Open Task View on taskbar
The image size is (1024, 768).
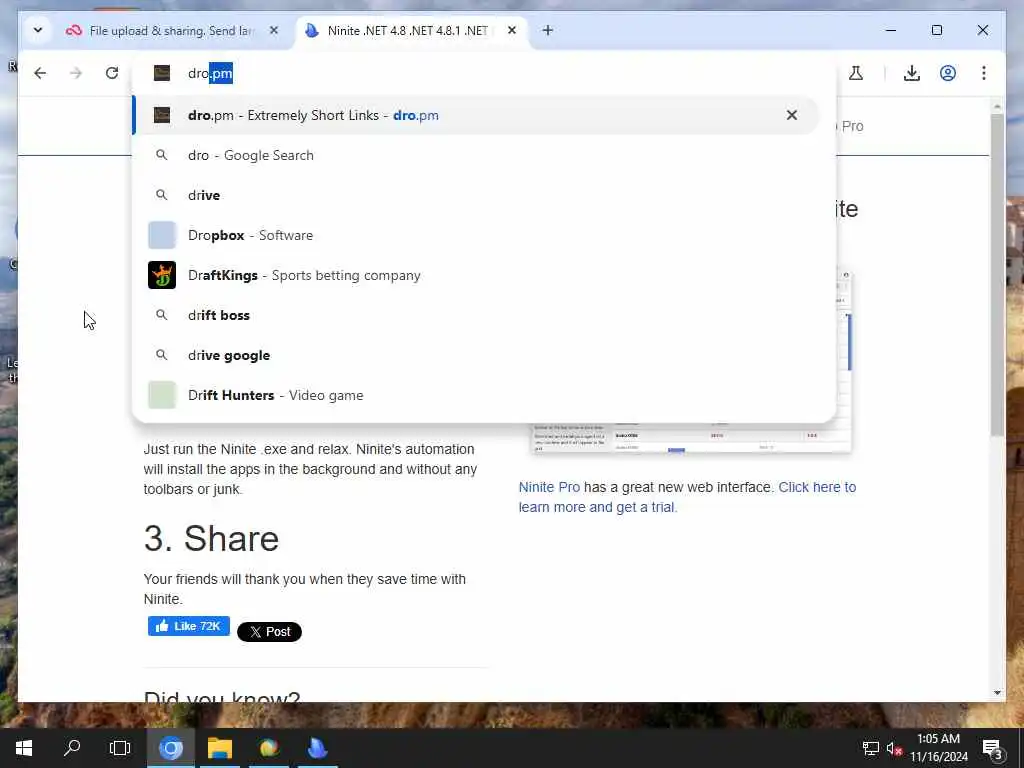coord(120,748)
